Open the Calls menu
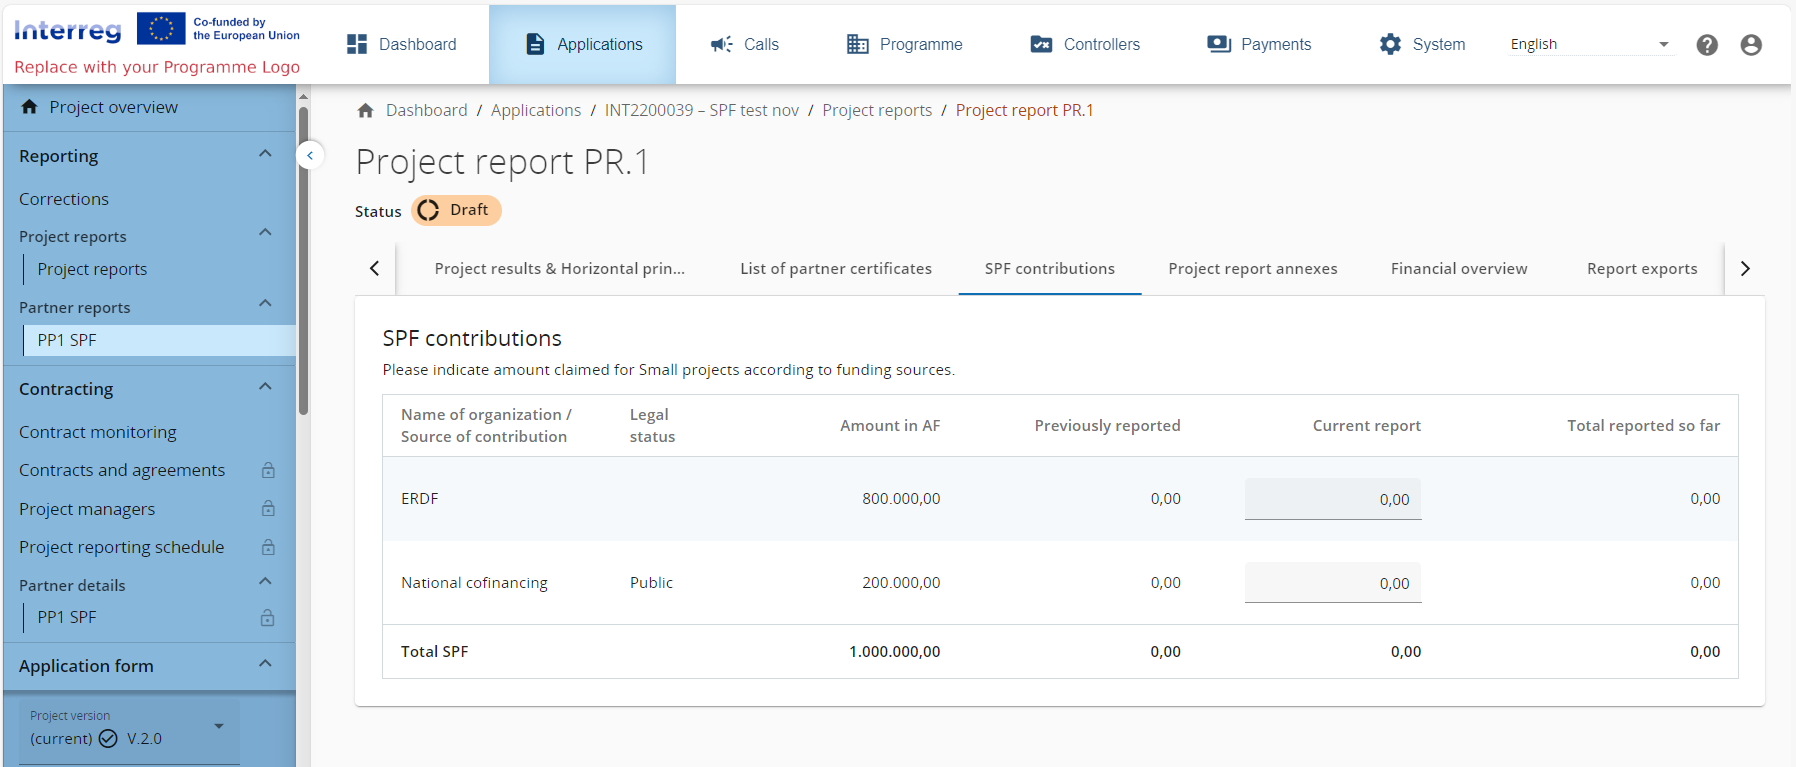The width and height of the screenshot is (1796, 767). click(744, 44)
